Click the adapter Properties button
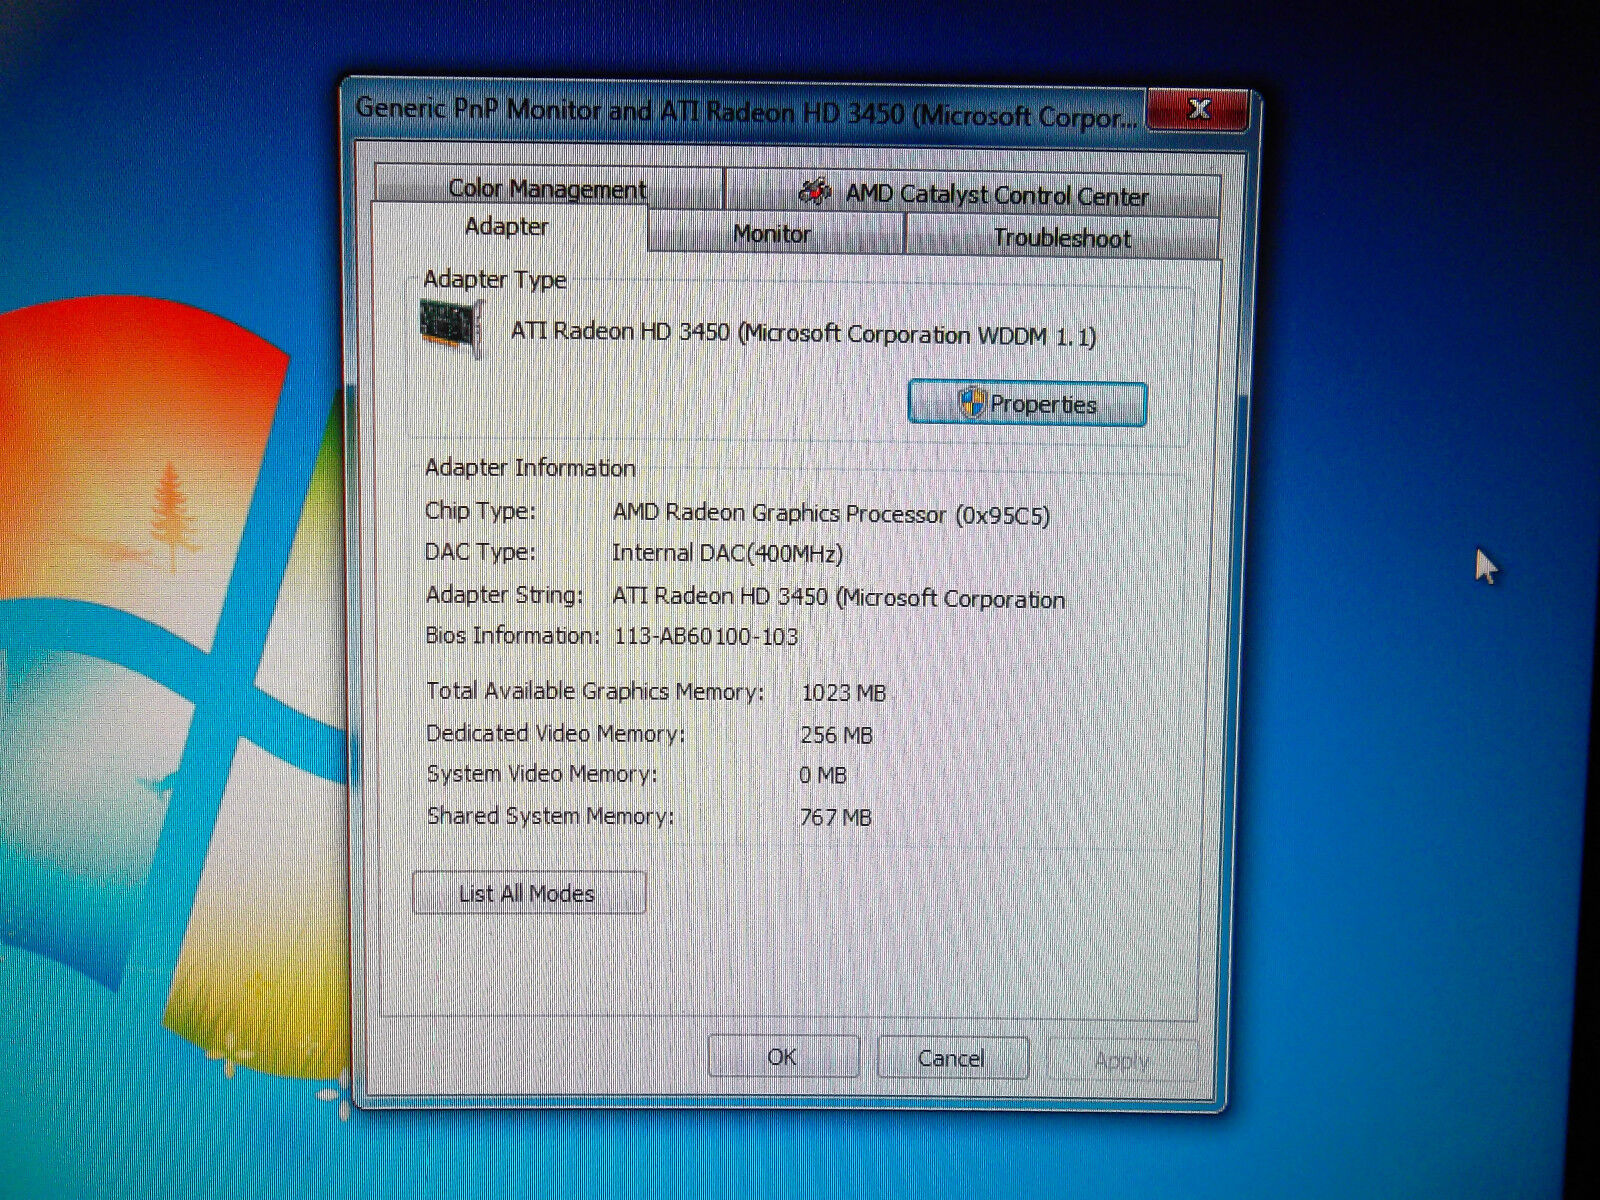Viewport: 1600px width, 1200px height. coord(1027,404)
